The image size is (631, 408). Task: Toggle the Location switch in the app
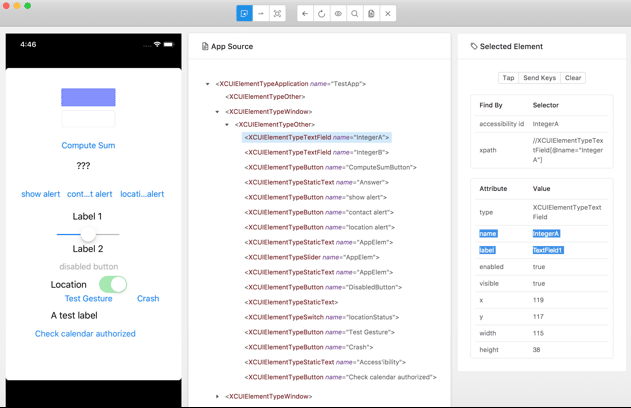(x=112, y=285)
